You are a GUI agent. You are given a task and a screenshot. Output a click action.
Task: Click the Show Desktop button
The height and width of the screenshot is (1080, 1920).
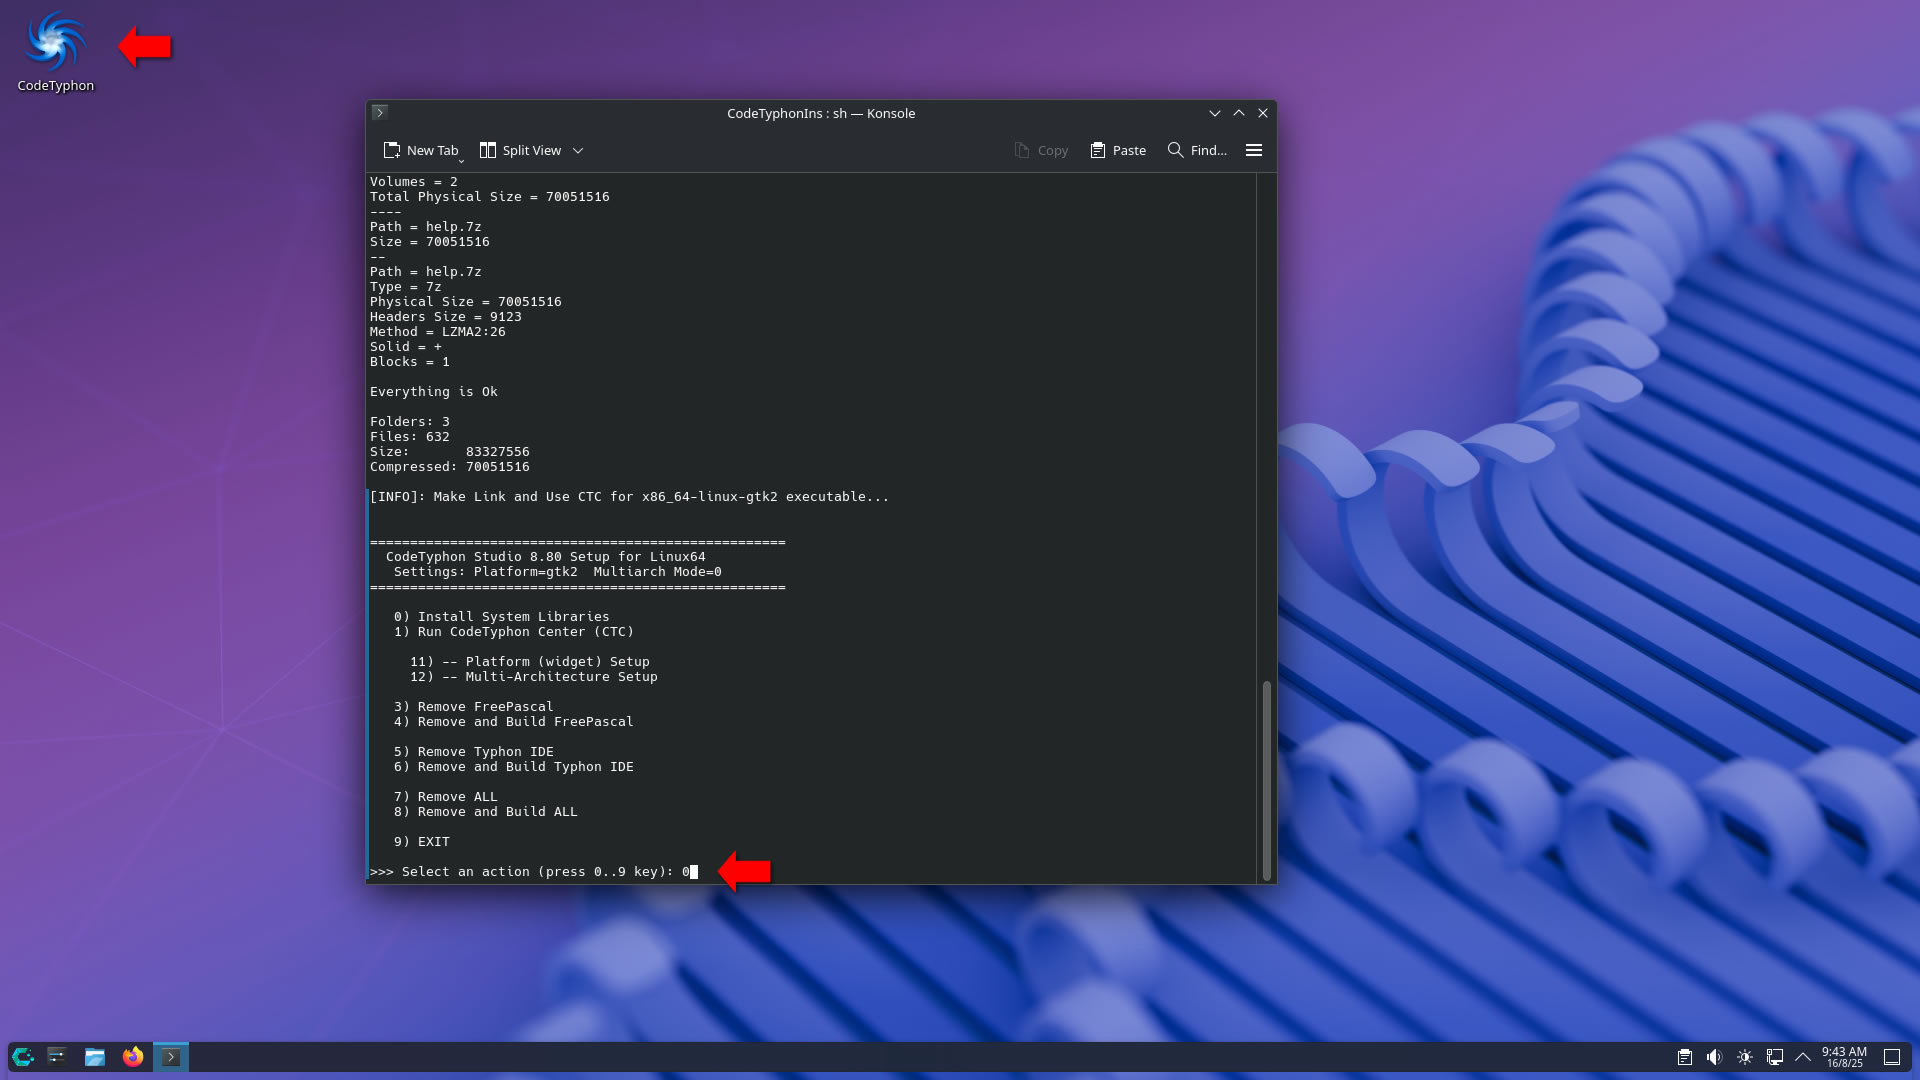(1892, 1057)
